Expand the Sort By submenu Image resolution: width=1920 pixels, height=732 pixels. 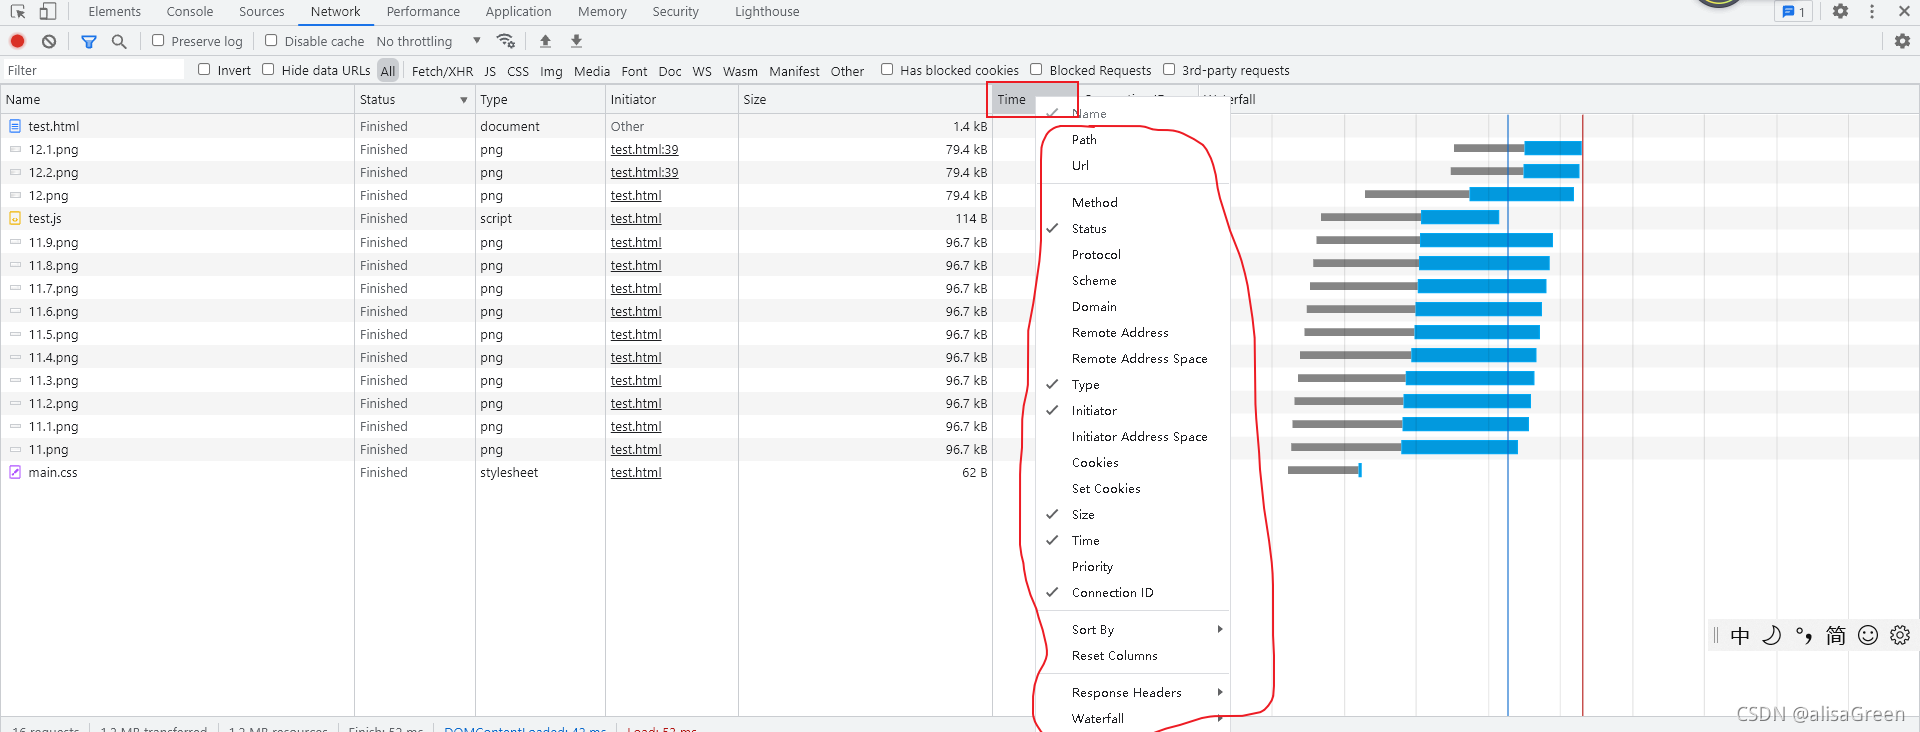click(1133, 630)
